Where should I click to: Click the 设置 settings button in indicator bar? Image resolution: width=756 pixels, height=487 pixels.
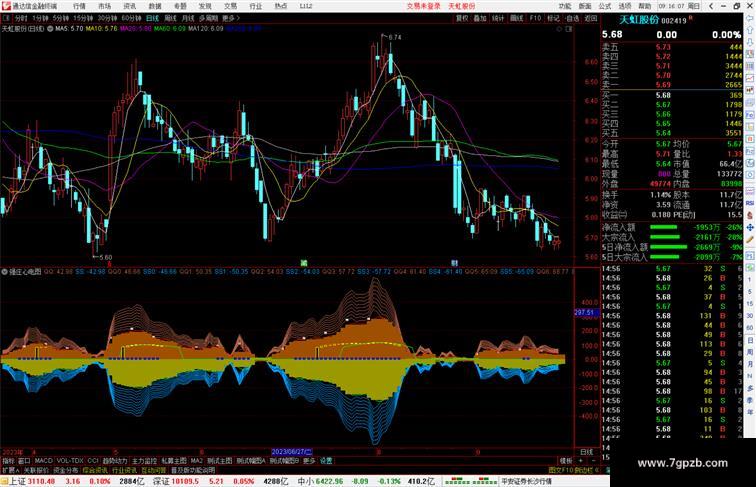click(326, 461)
